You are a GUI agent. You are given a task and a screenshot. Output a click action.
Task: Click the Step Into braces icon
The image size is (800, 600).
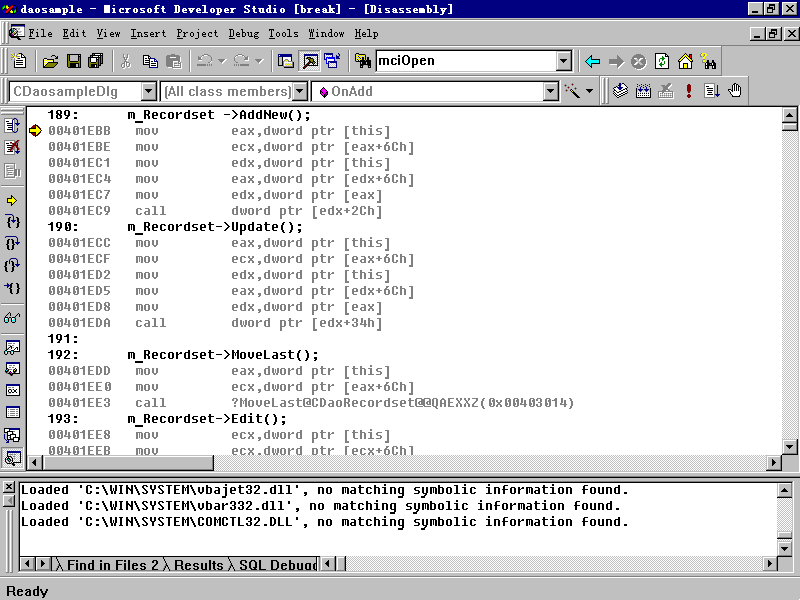(x=12, y=221)
